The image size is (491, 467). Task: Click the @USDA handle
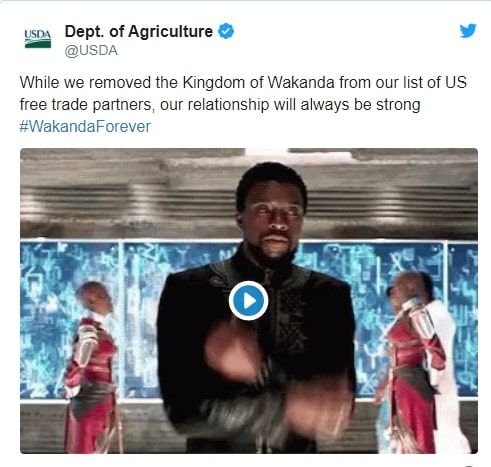(91, 51)
